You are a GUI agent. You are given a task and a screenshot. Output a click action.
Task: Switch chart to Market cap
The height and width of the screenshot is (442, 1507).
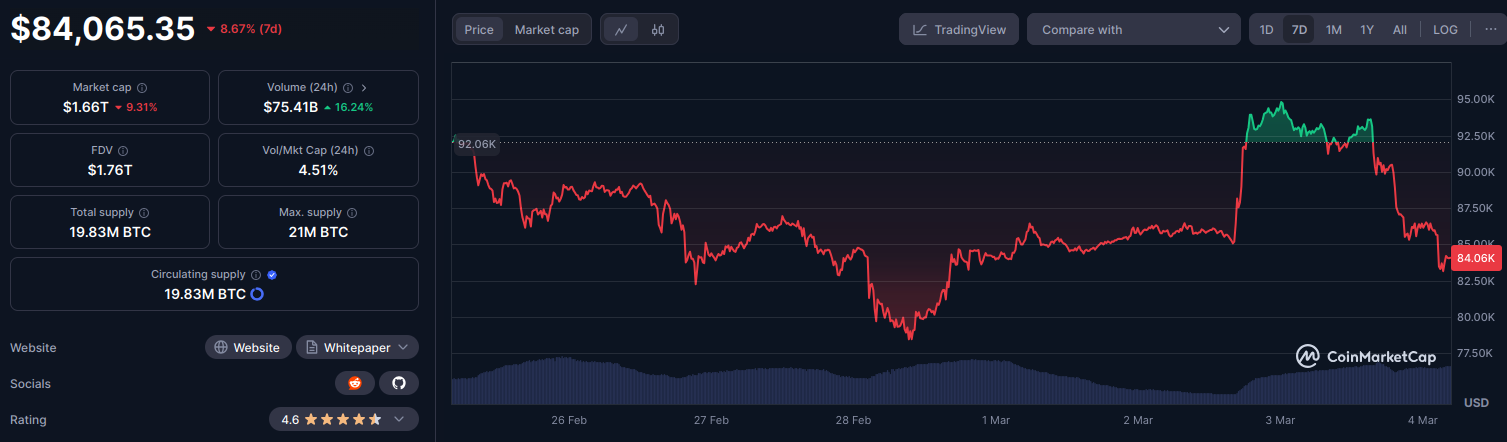pyautogui.click(x=546, y=30)
